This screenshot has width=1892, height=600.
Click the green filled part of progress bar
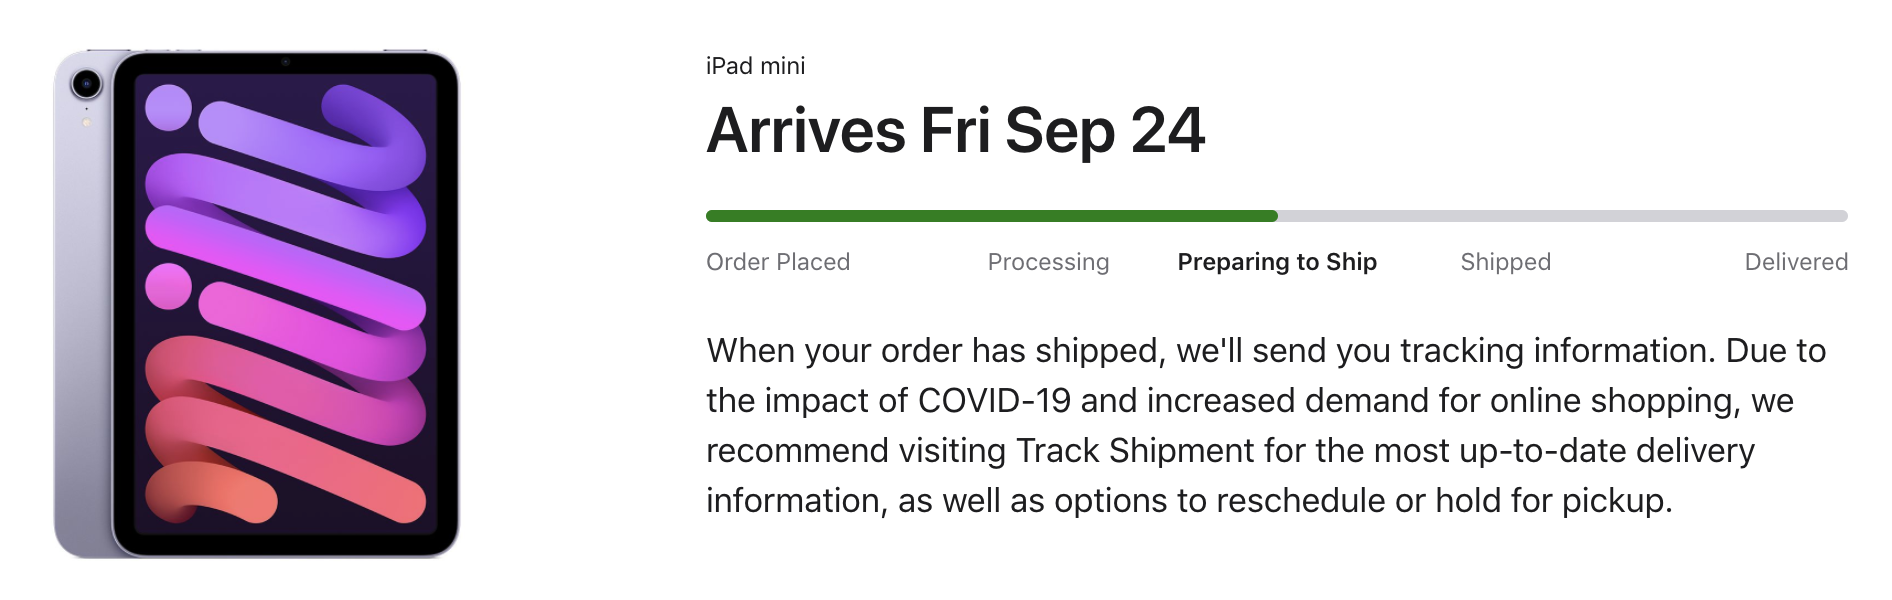992,216
